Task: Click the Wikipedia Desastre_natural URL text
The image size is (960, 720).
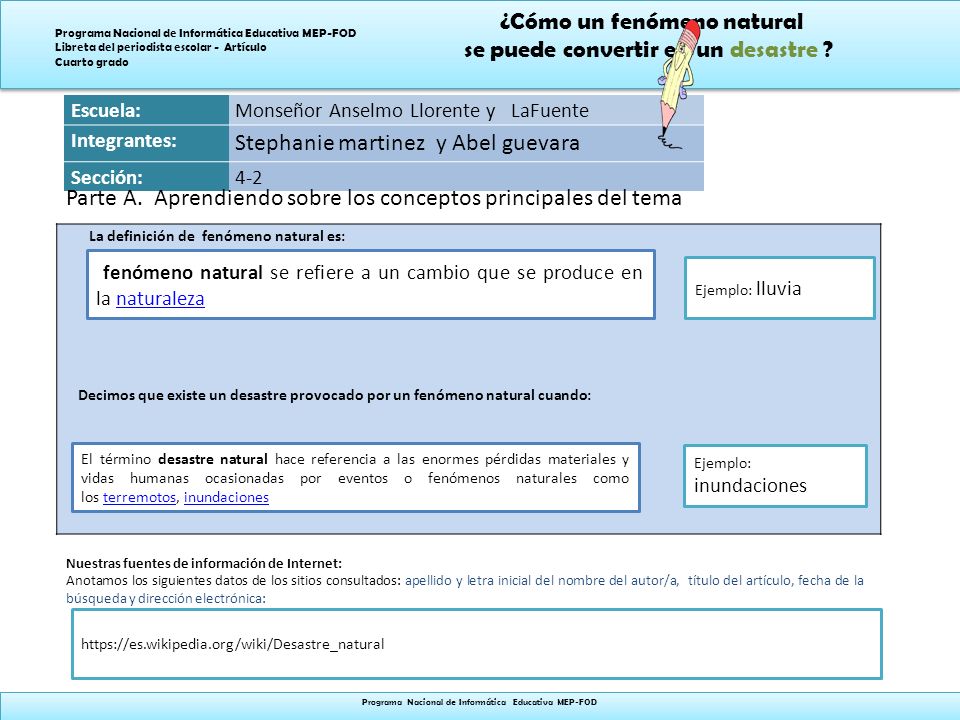Action: pyautogui.click(x=233, y=644)
